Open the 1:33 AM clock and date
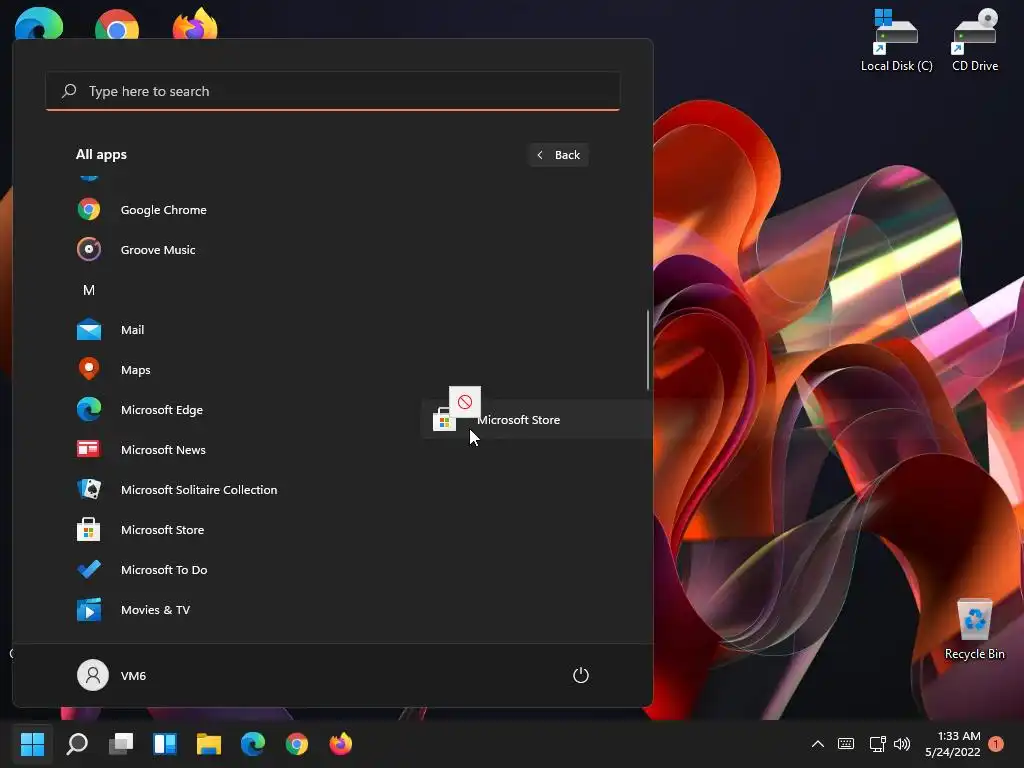Screen dimensions: 1024x768 pyautogui.click(x=953, y=744)
